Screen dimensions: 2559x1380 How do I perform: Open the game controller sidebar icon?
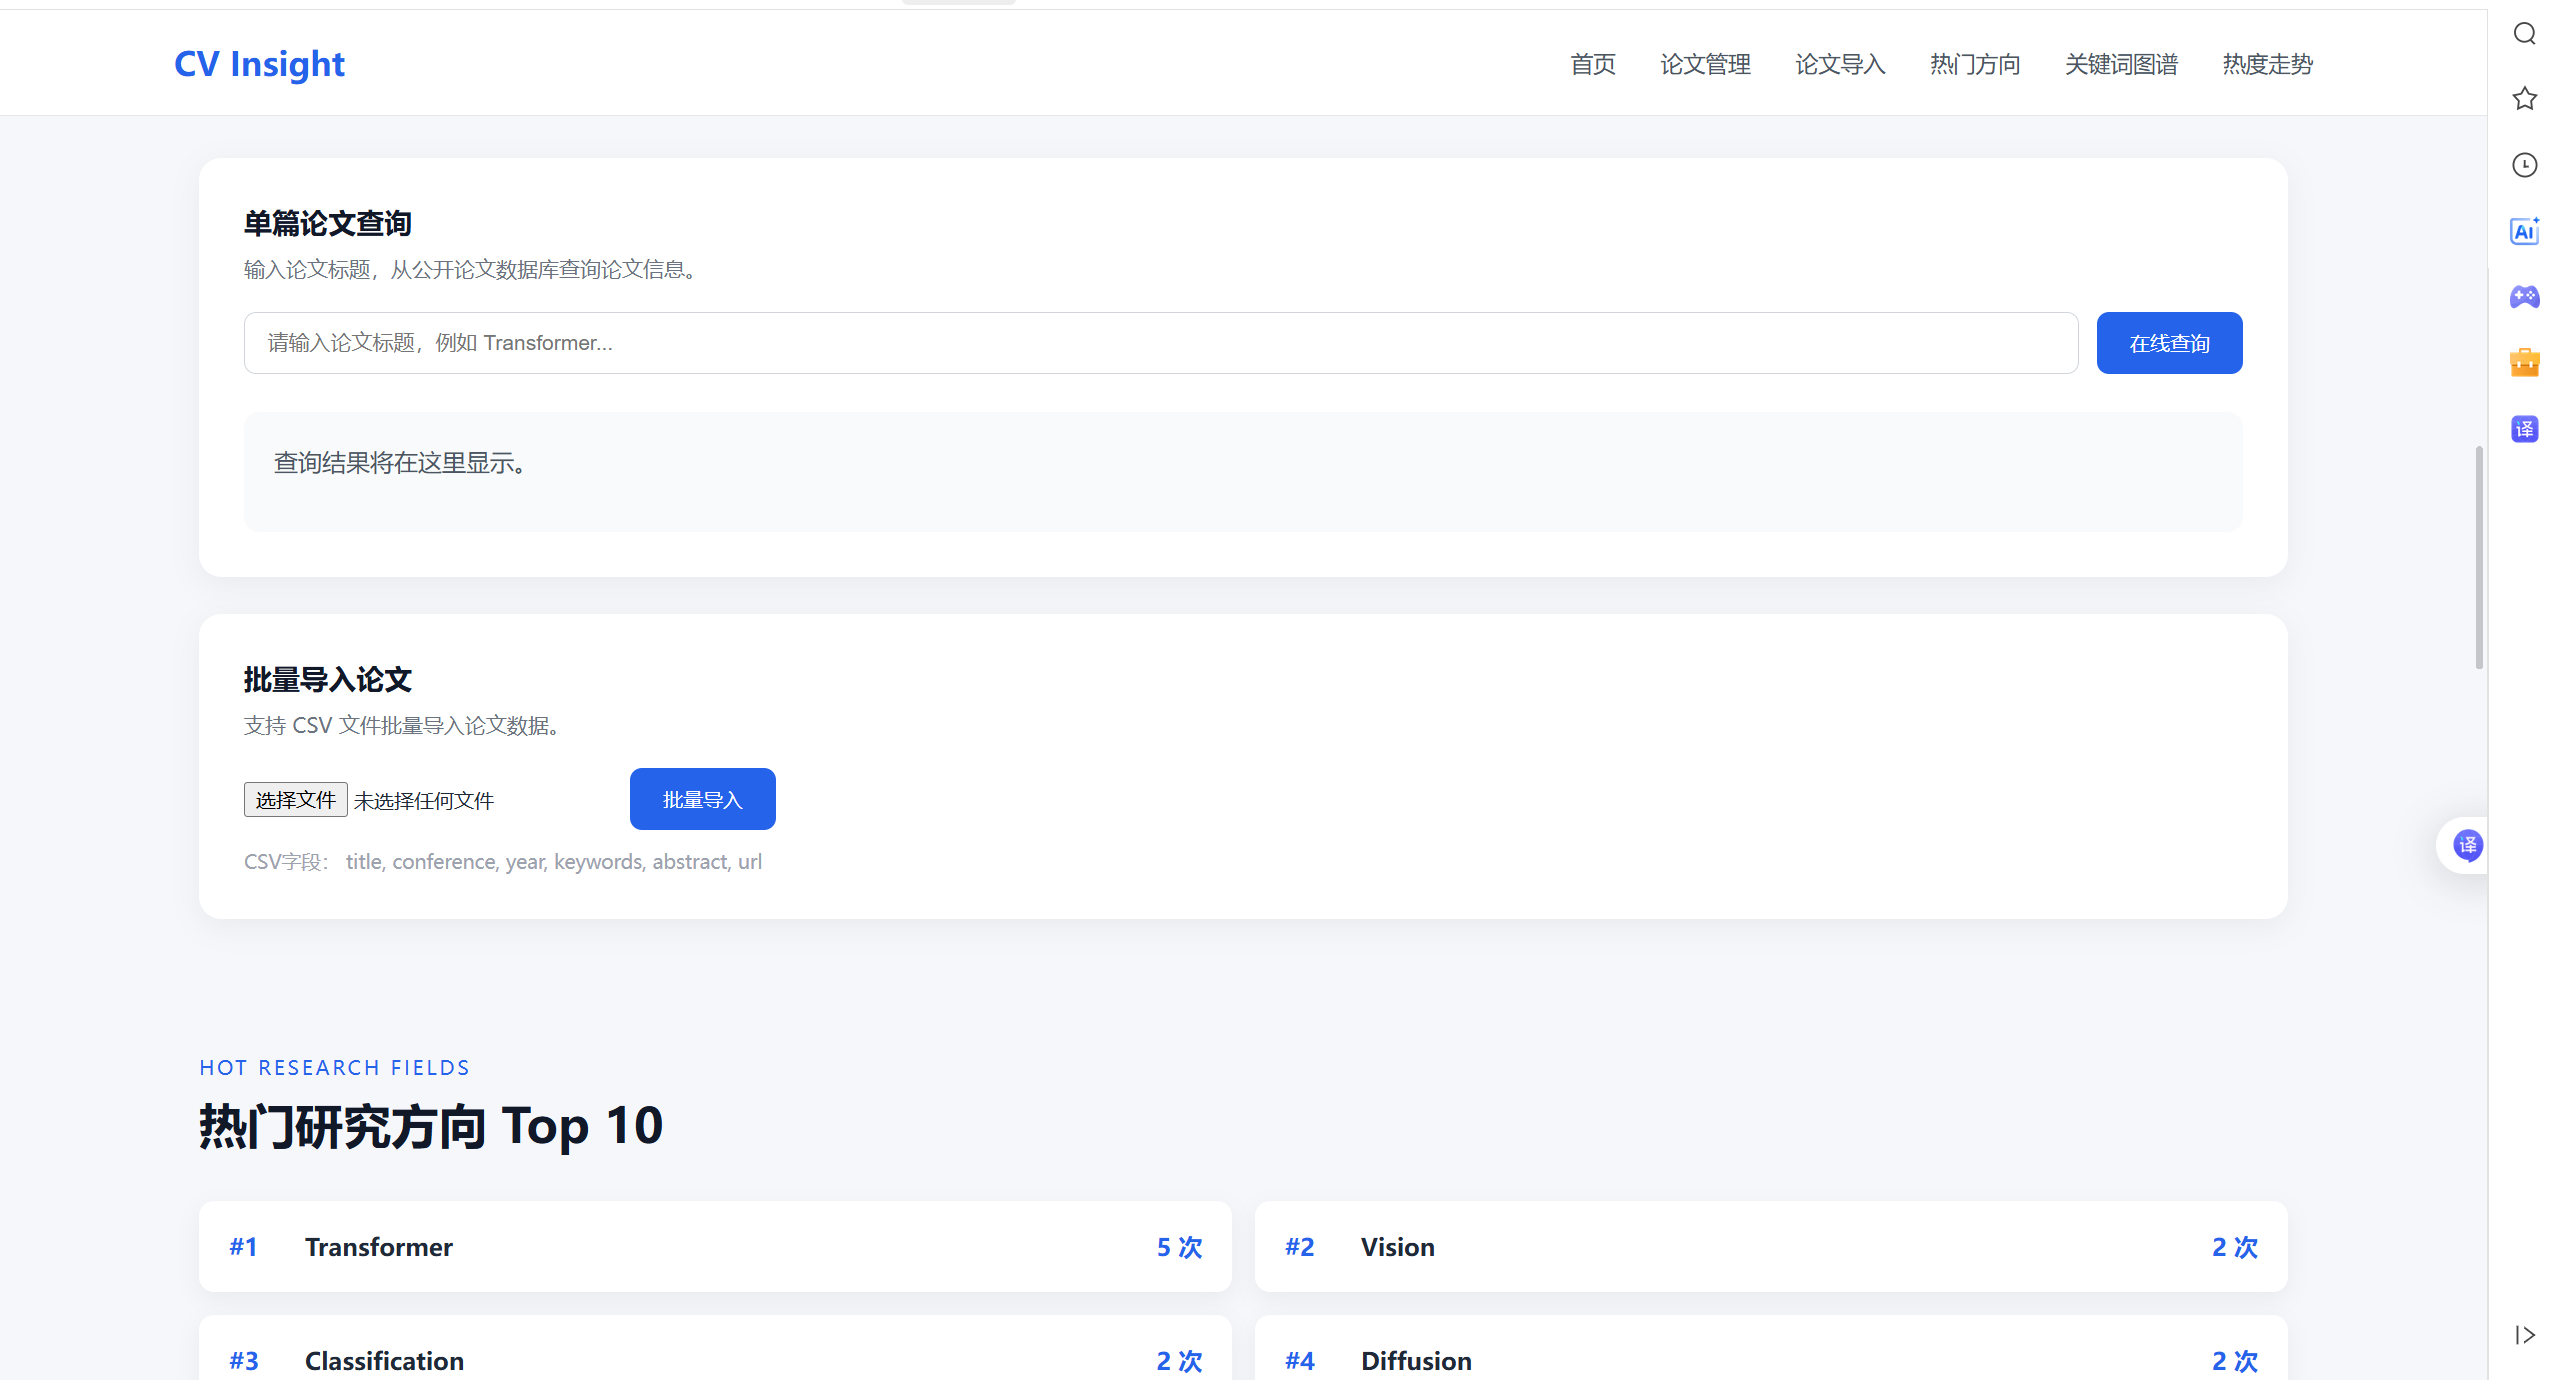(2524, 297)
